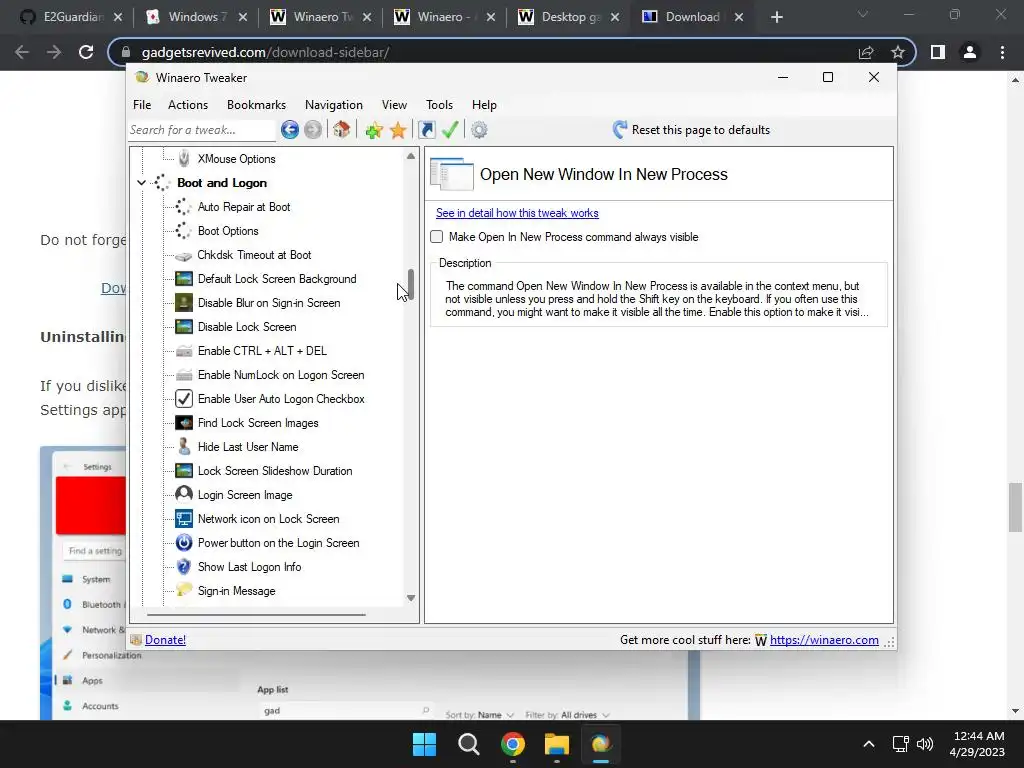Click the Chkdsk Timeout at Boot drive icon
Screen dimensions: 1024x768
tap(184, 255)
